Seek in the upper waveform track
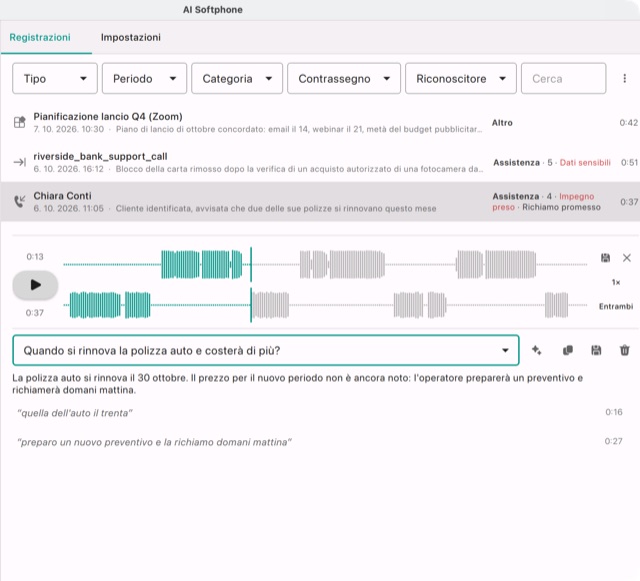This screenshot has width=640, height=581. coord(325,265)
